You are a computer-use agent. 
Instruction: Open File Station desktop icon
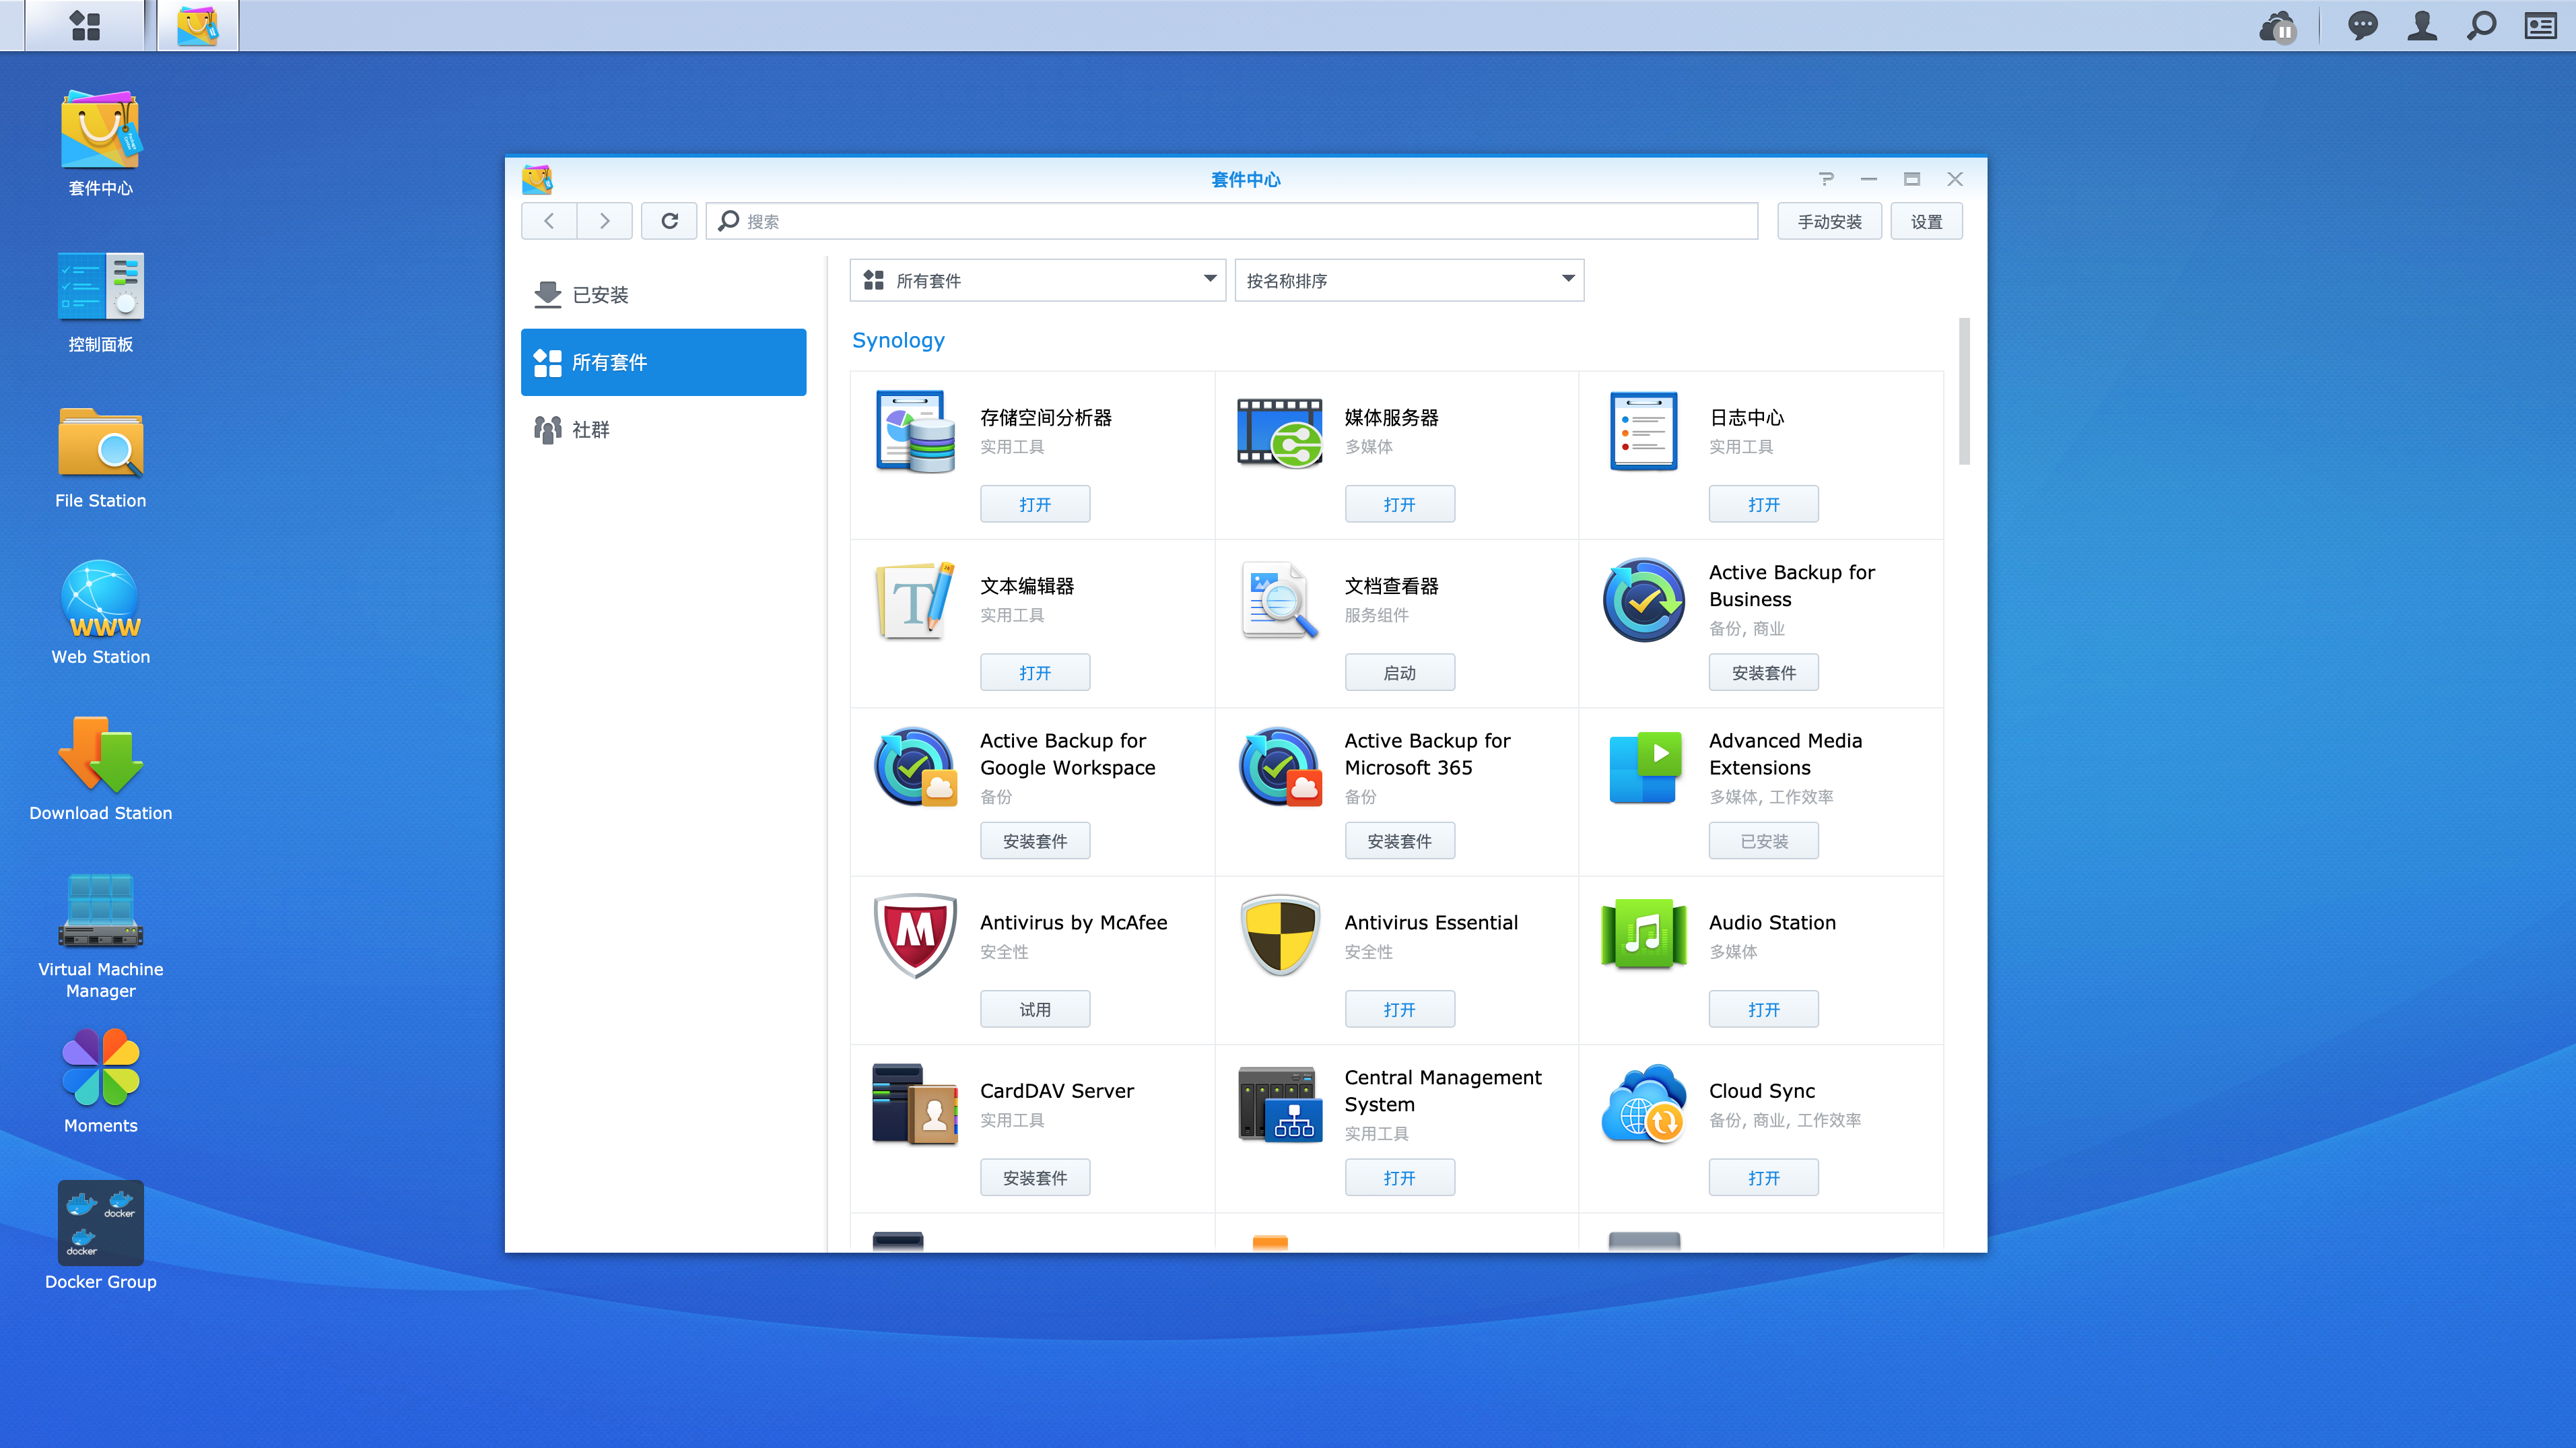(100, 445)
